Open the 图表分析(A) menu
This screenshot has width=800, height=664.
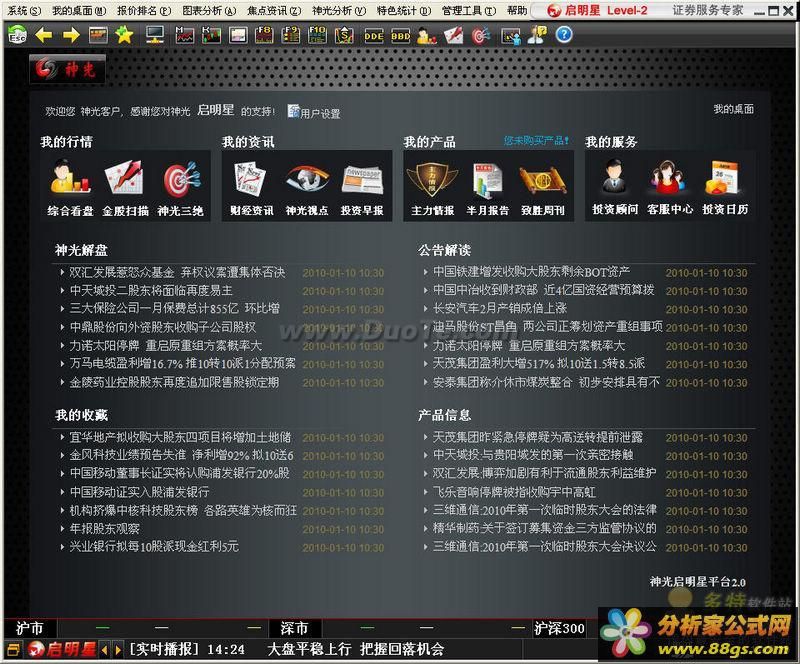(209, 10)
